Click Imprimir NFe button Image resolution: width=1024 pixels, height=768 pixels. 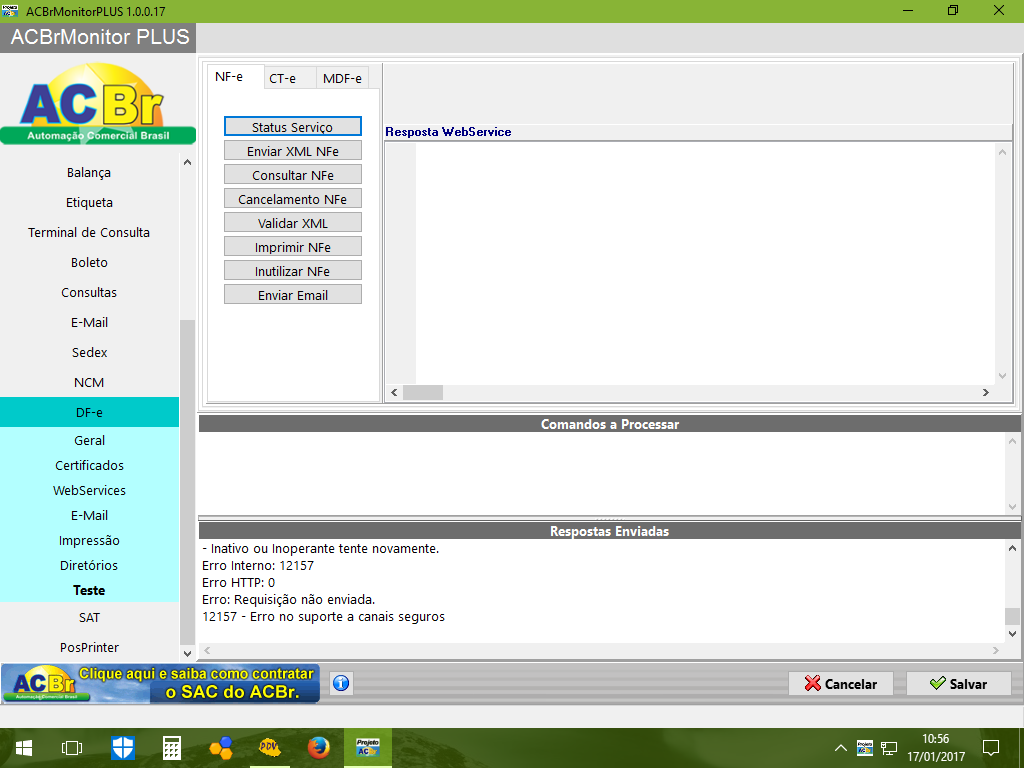click(x=293, y=247)
